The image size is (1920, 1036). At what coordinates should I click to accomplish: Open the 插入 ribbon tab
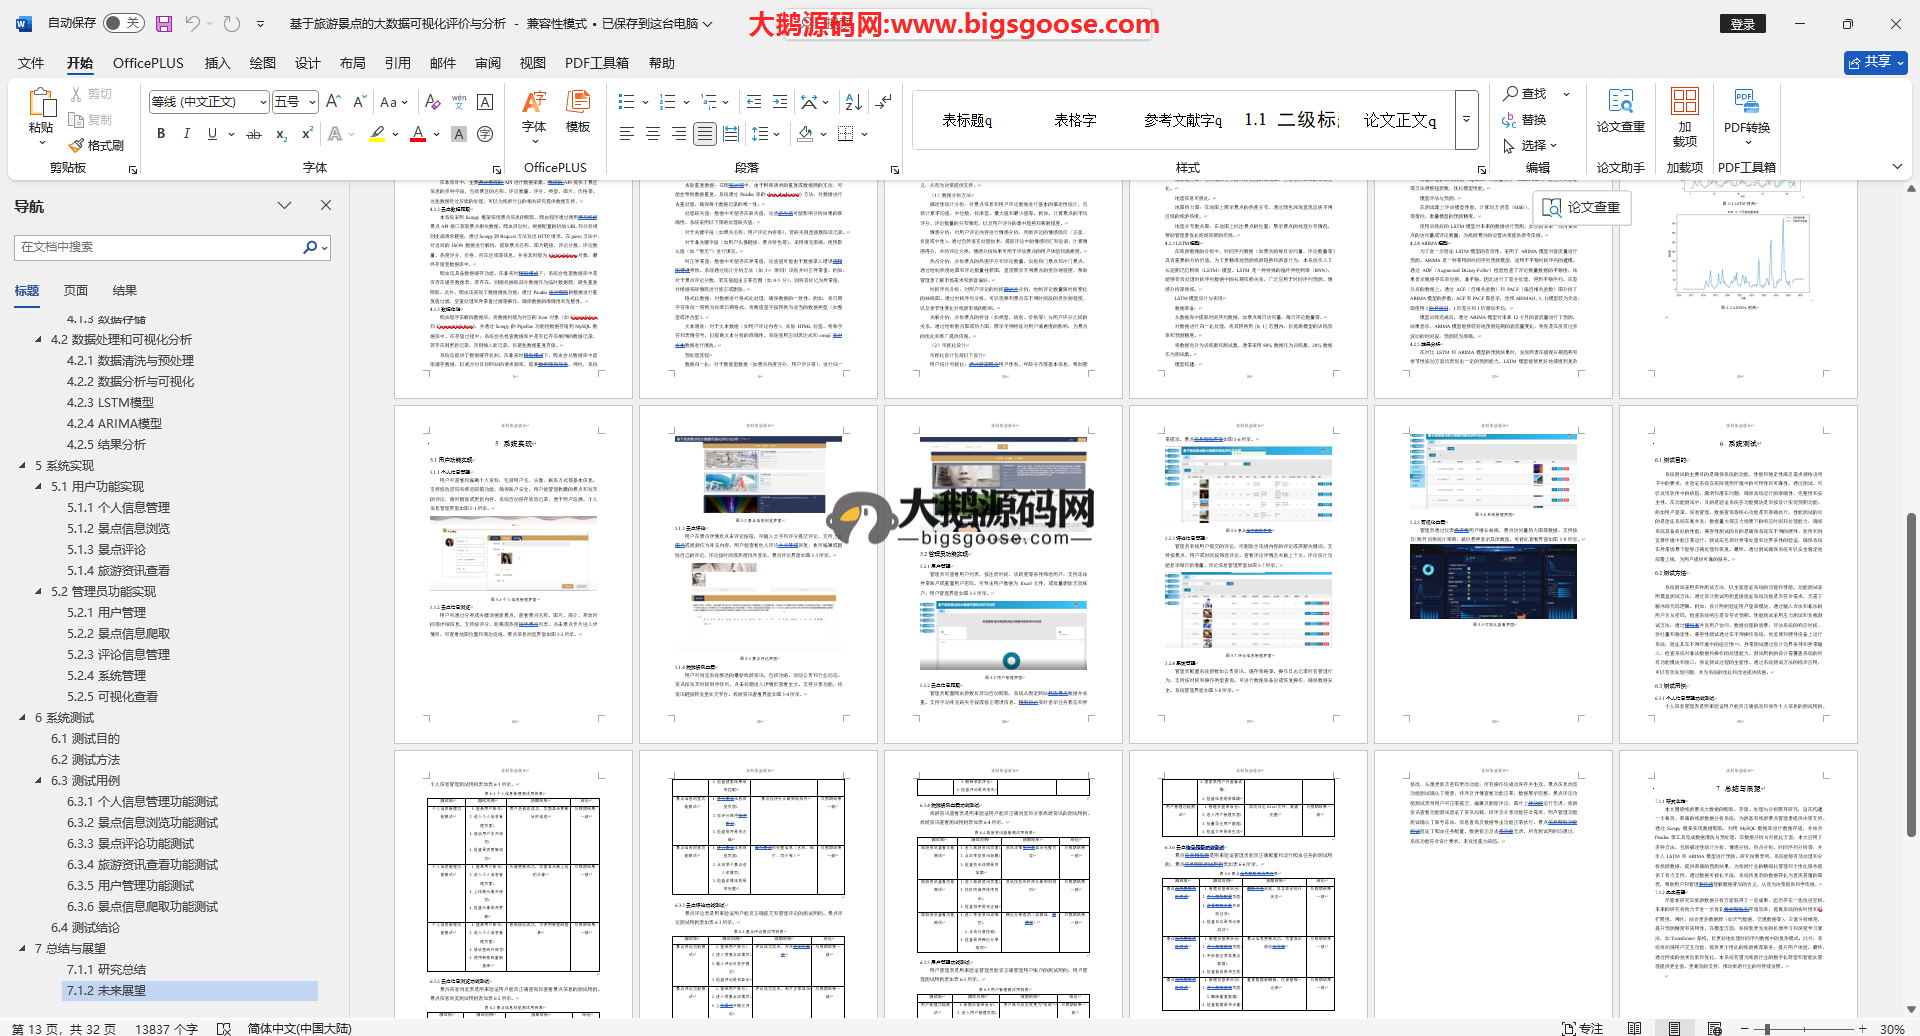pos(217,63)
